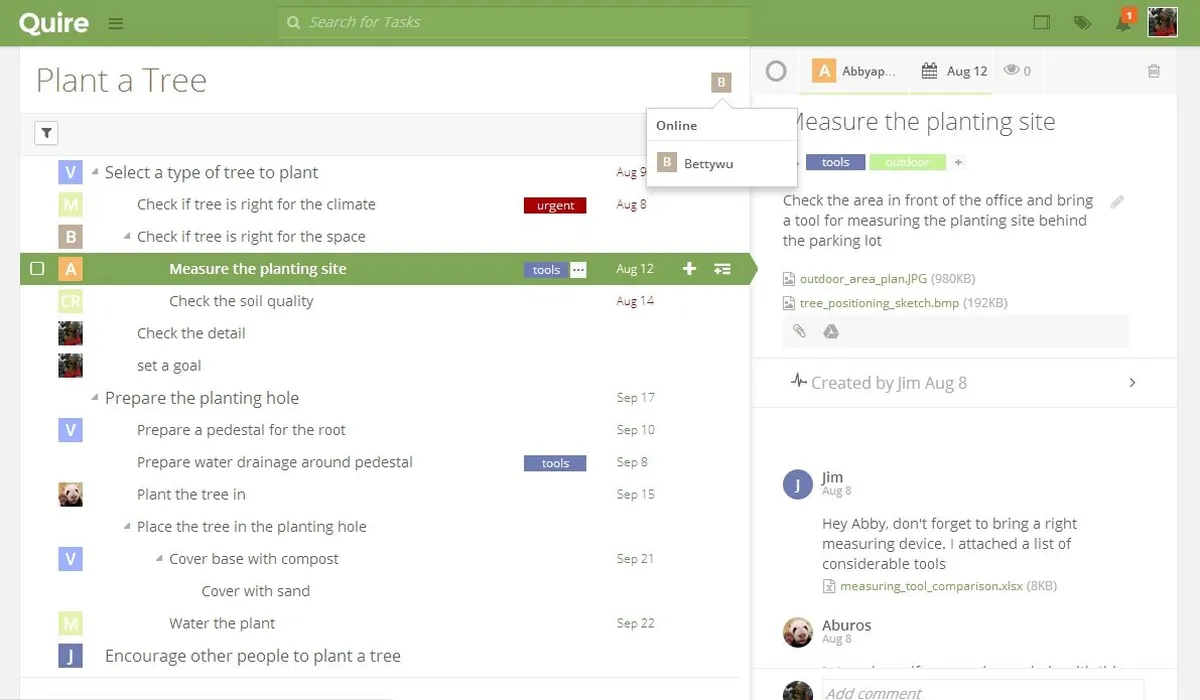1200x700 pixels.
Task: Collapse the 'Select a type of tree to plant' task
Action: point(95,172)
